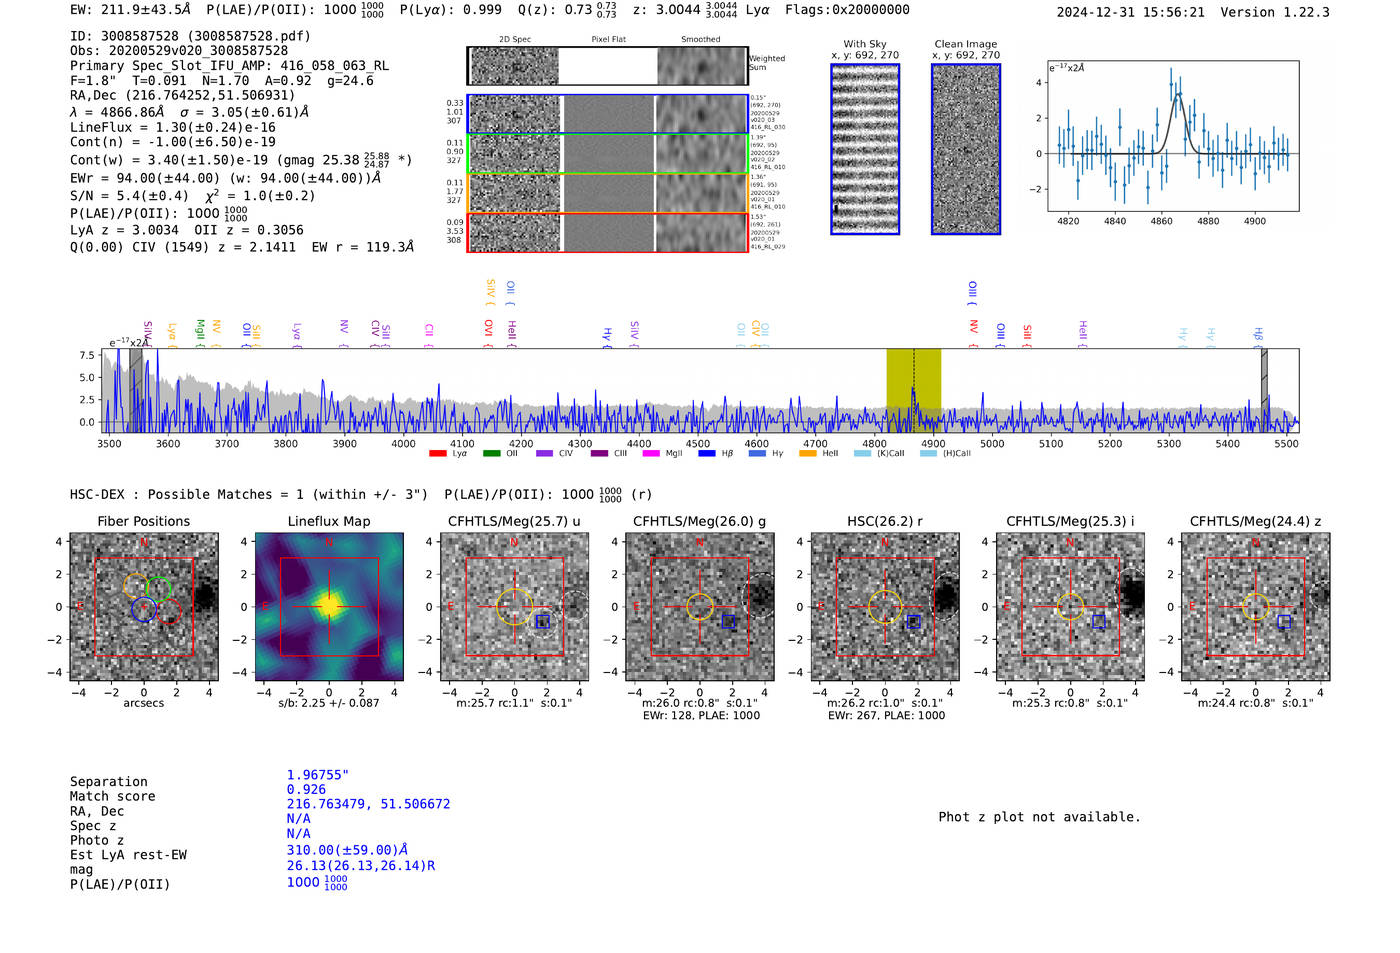
Task: Click the green MgII line label above spectrum
Action: pos(200,331)
